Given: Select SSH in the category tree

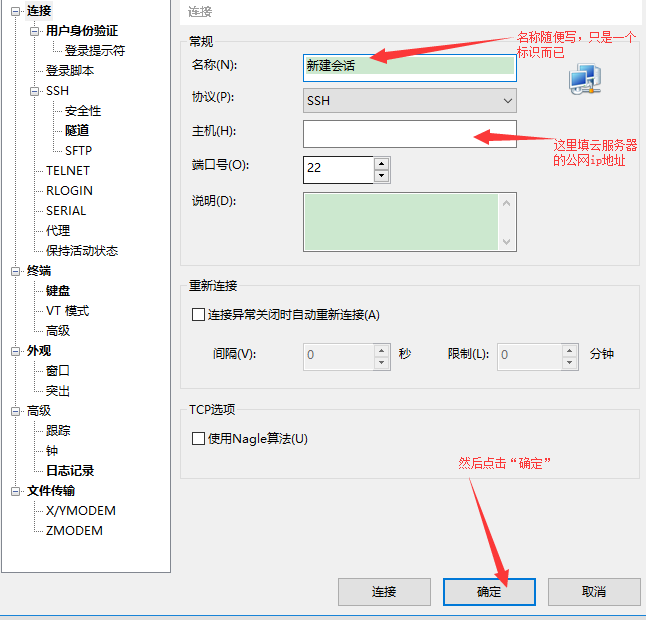Looking at the screenshot, I should click(x=57, y=91).
